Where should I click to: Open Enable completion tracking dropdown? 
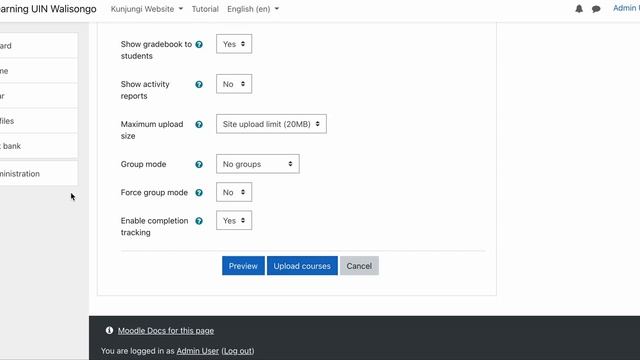pos(234,220)
